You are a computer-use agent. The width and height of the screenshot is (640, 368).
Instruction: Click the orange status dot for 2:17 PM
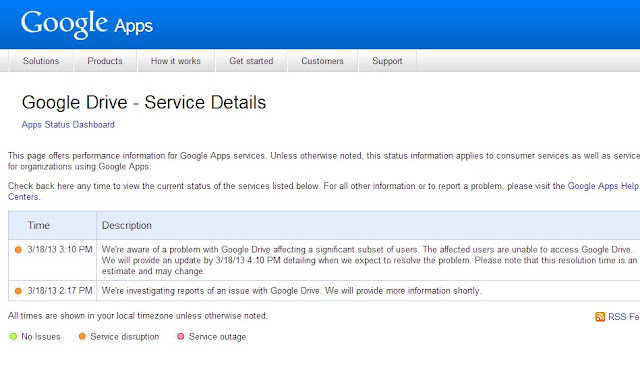click(x=18, y=291)
